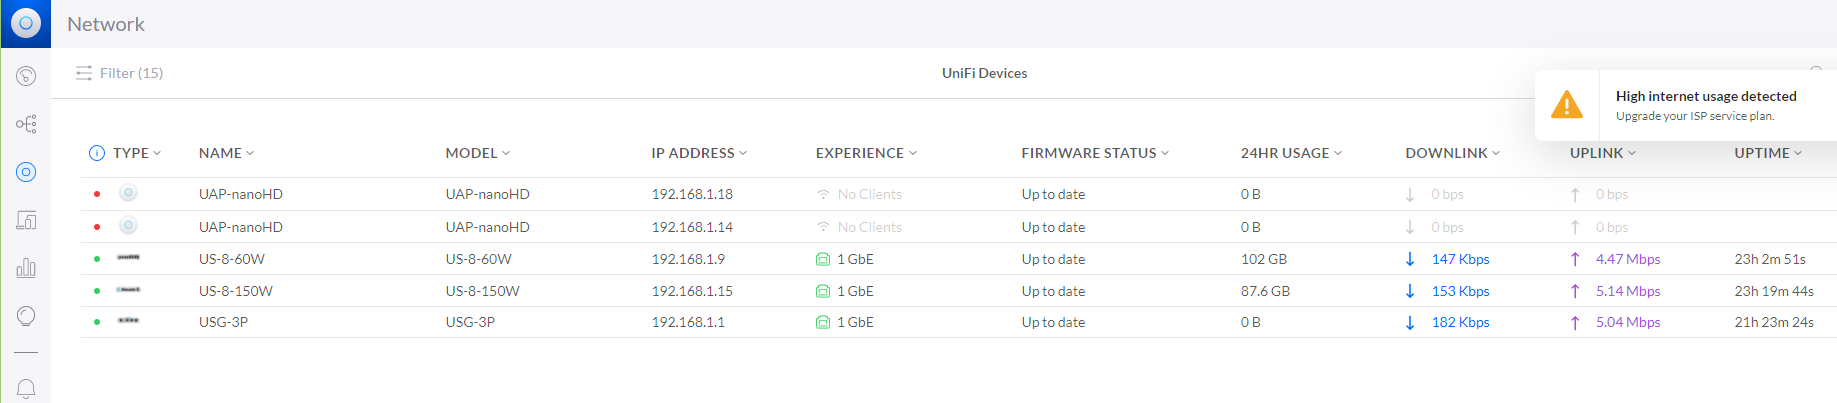The height and width of the screenshot is (403, 1837).
Task: Click the red status dot for 192.168.1.14
Action: [x=97, y=227]
